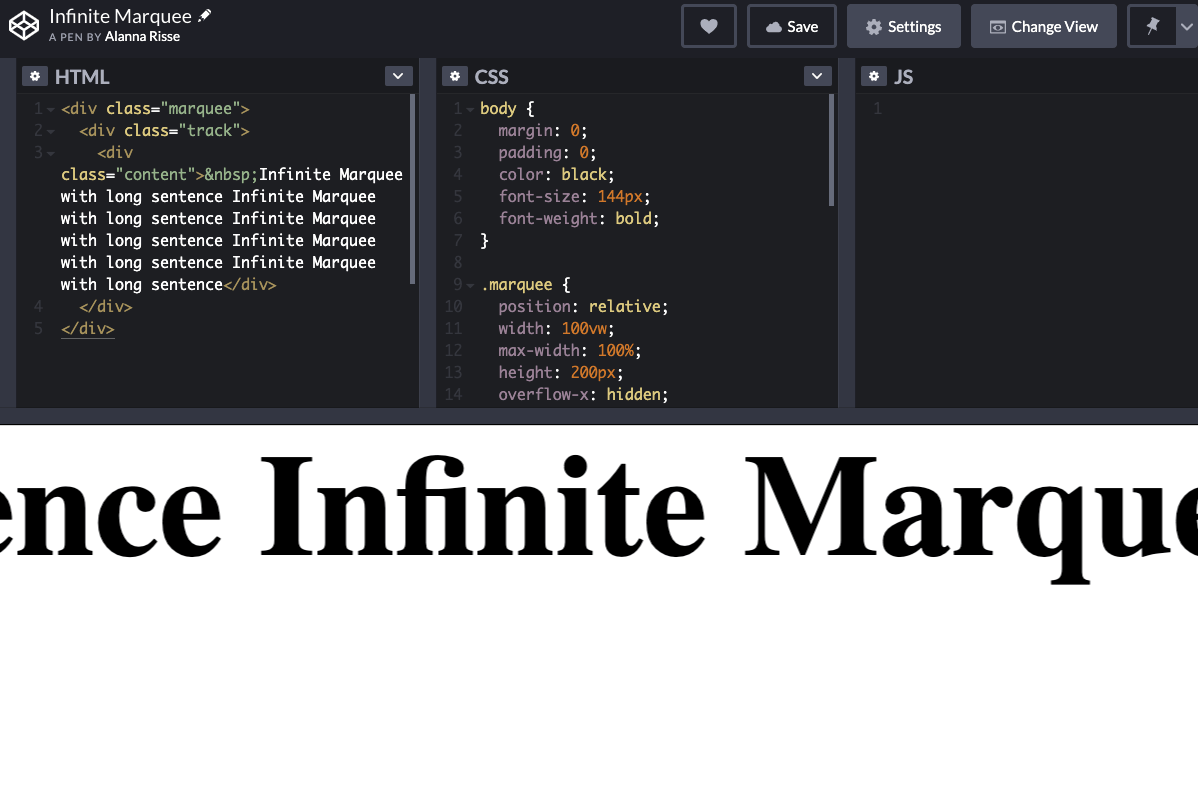Click the Change View button
The height and width of the screenshot is (807, 1198).
click(1043, 27)
